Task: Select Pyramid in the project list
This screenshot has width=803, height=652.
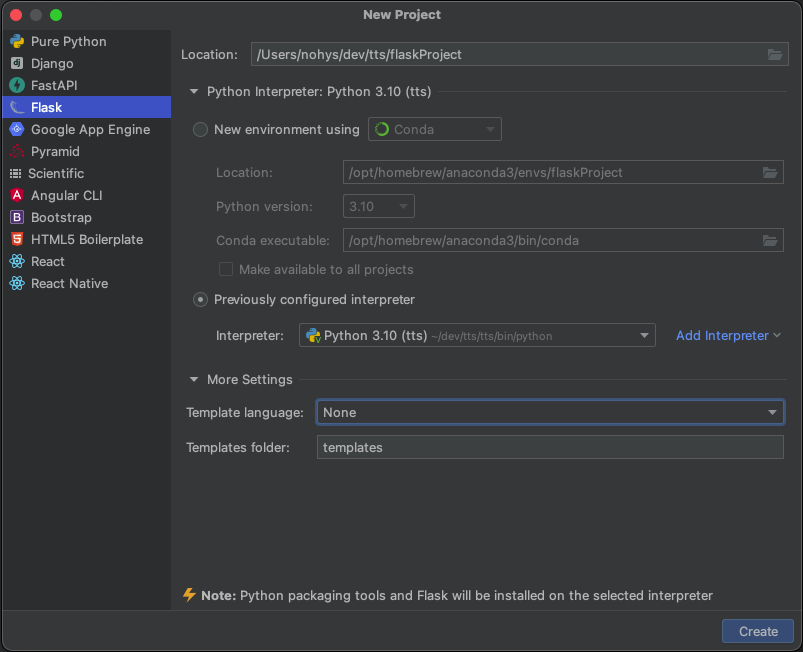Action: pos(87,151)
